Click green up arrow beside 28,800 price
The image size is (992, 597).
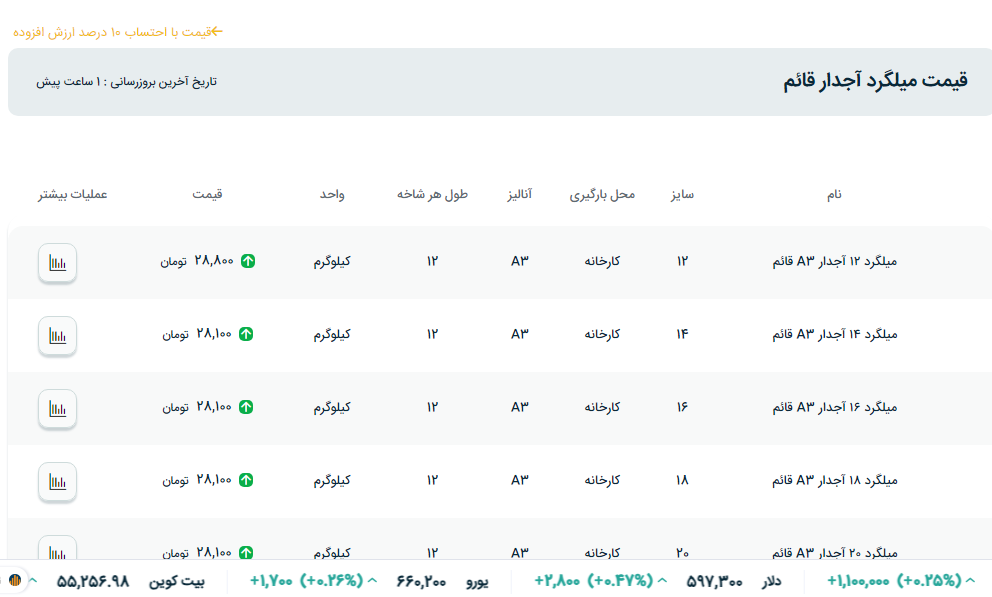[x=248, y=261]
